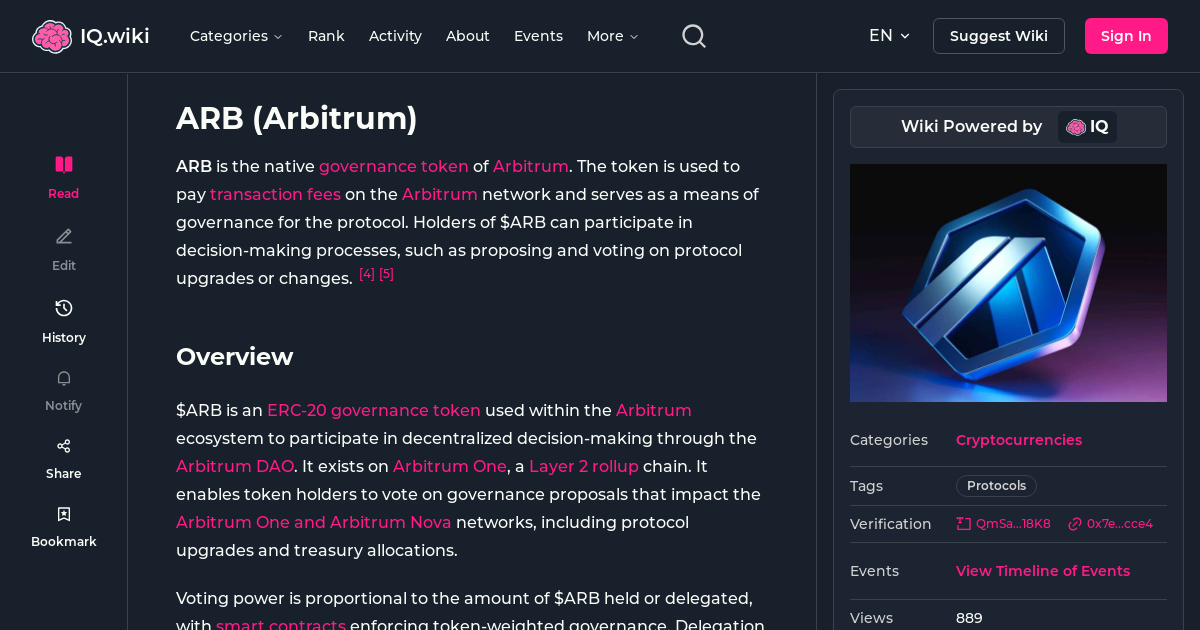
Task: Click the Sign In button
Action: click(1126, 35)
